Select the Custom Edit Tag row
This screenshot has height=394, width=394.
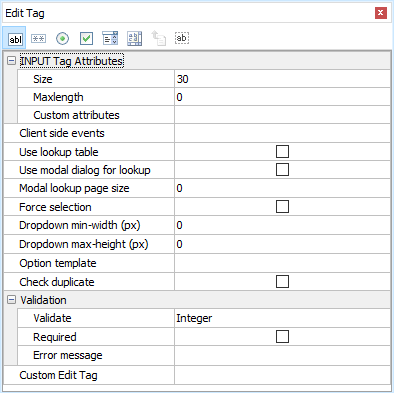click(197, 375)
